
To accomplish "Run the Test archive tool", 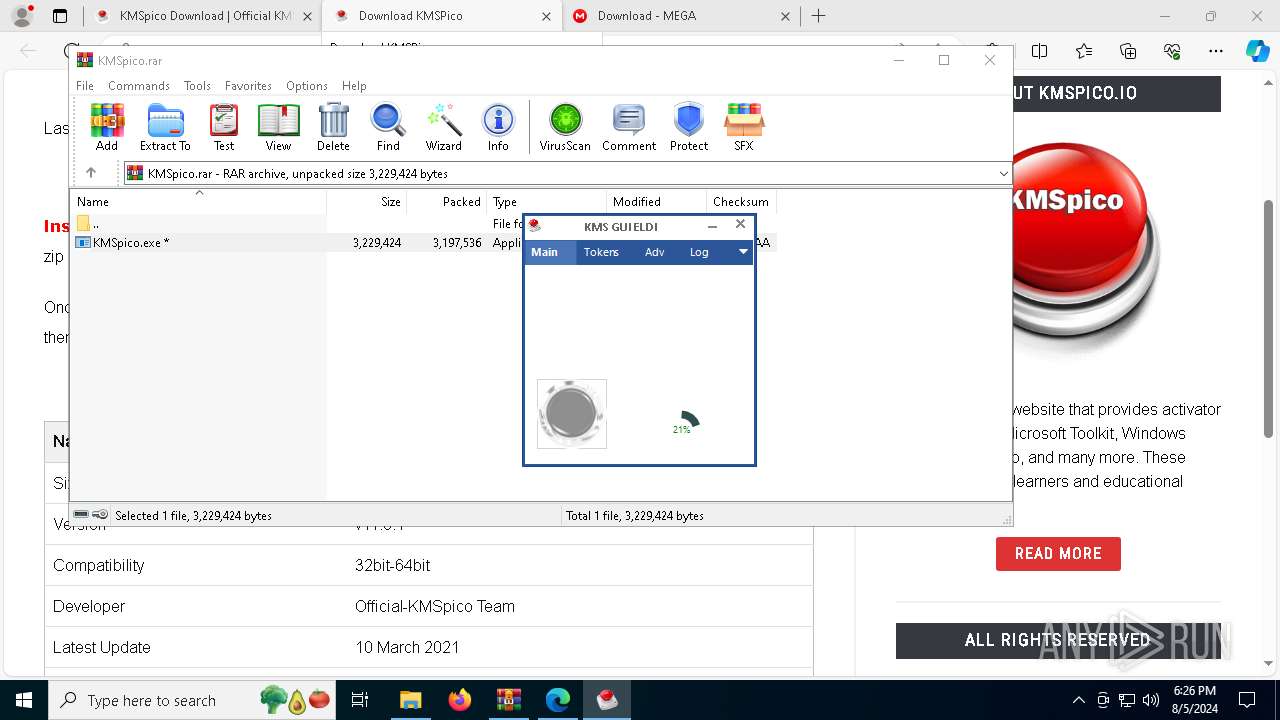I will pos(224,127).
